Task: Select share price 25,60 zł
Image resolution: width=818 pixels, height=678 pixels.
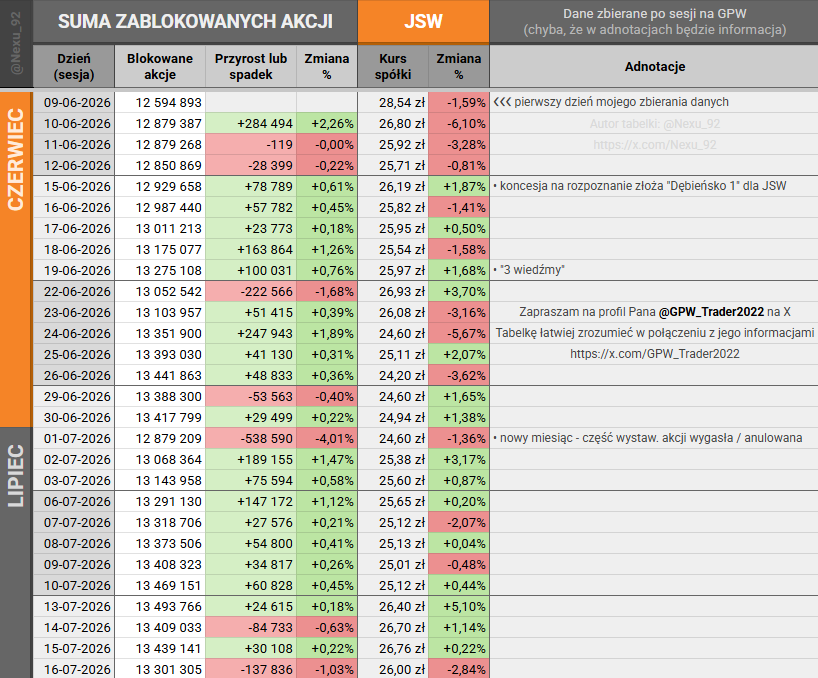Action: tap(393, 480)
